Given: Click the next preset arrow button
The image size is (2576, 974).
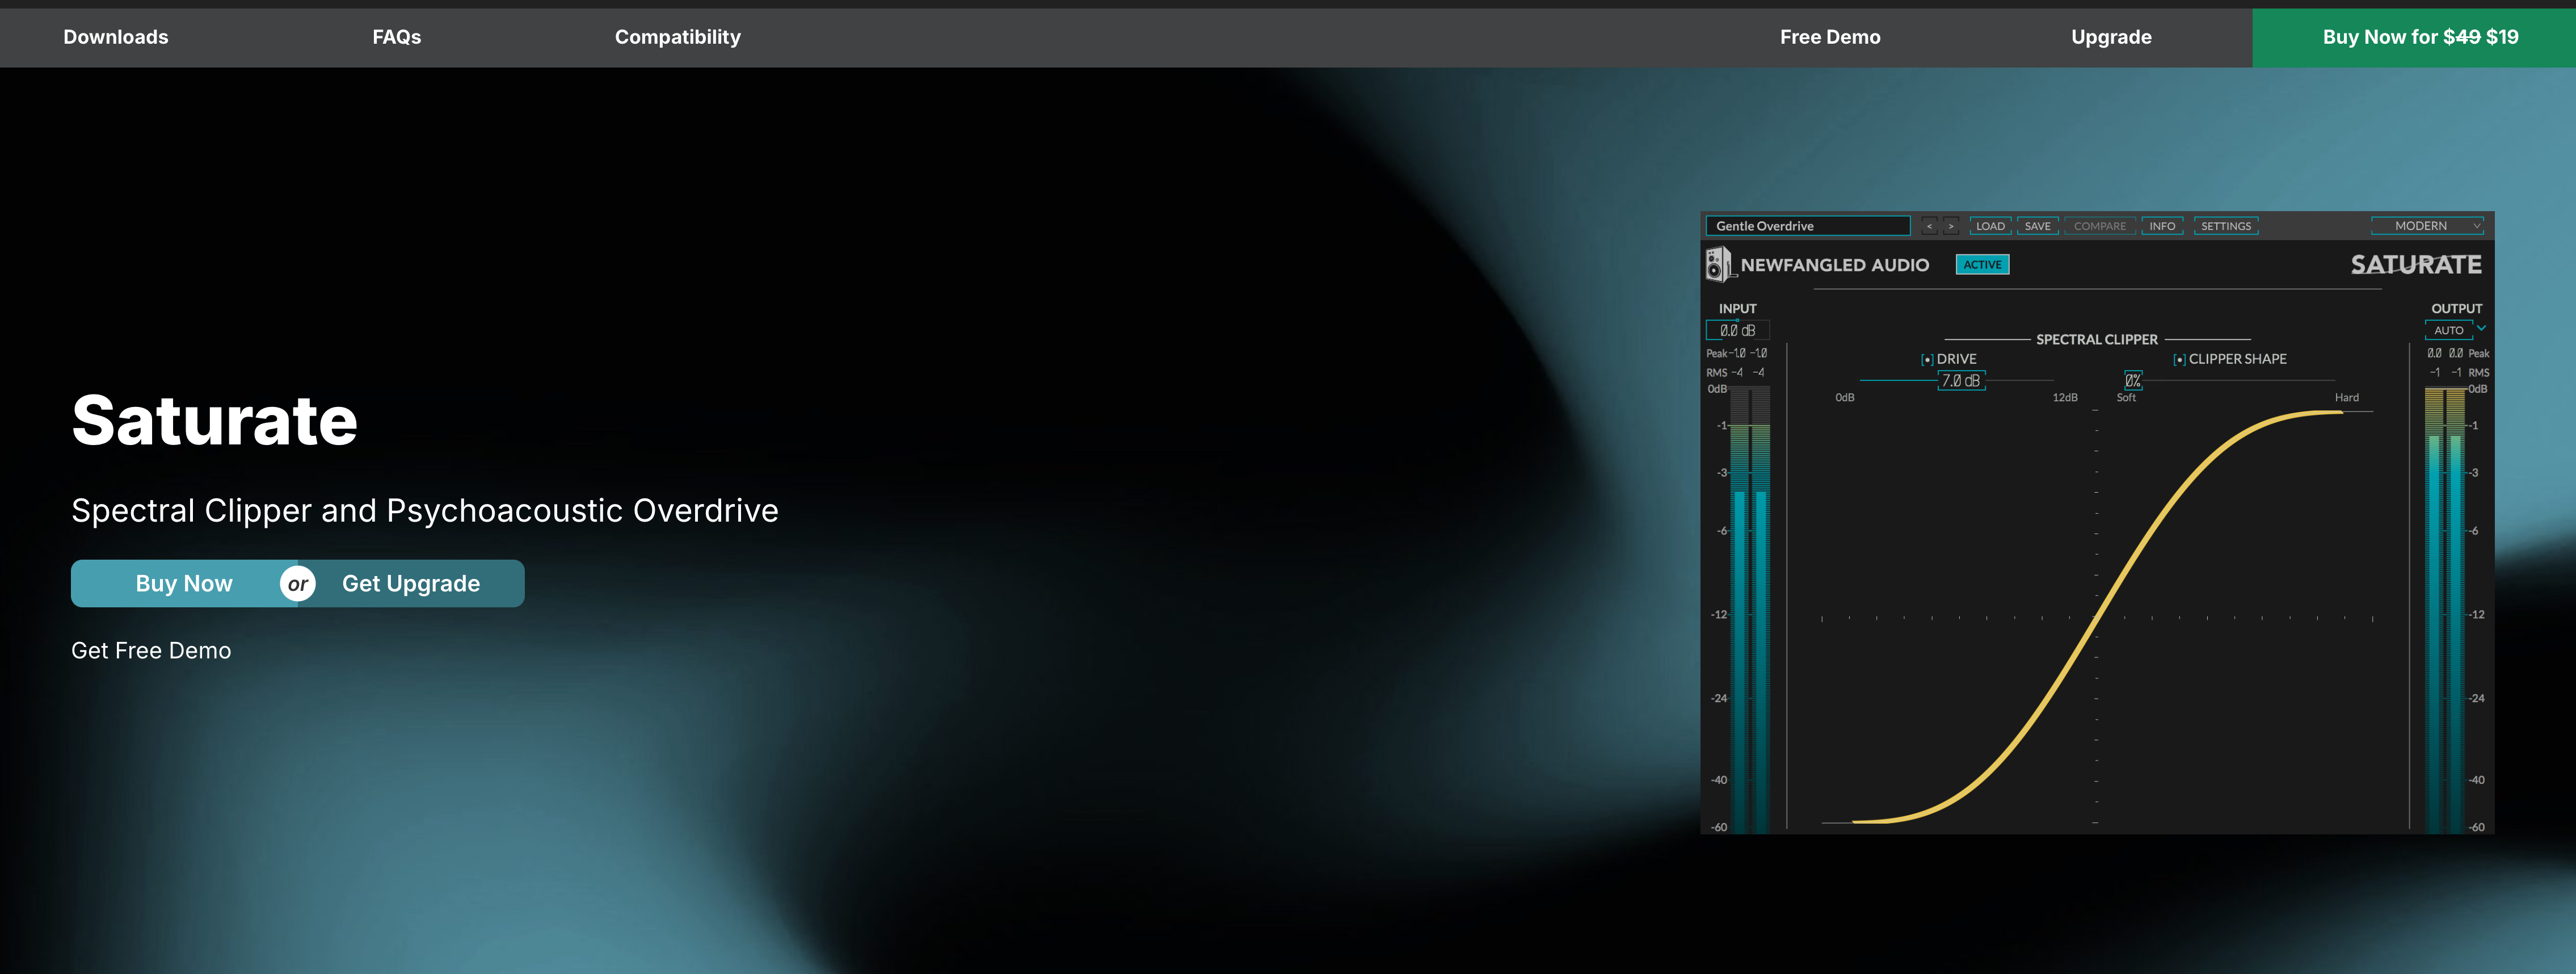Looking at the screenshot, I should pyautogui.click(x=1950, y=226).
